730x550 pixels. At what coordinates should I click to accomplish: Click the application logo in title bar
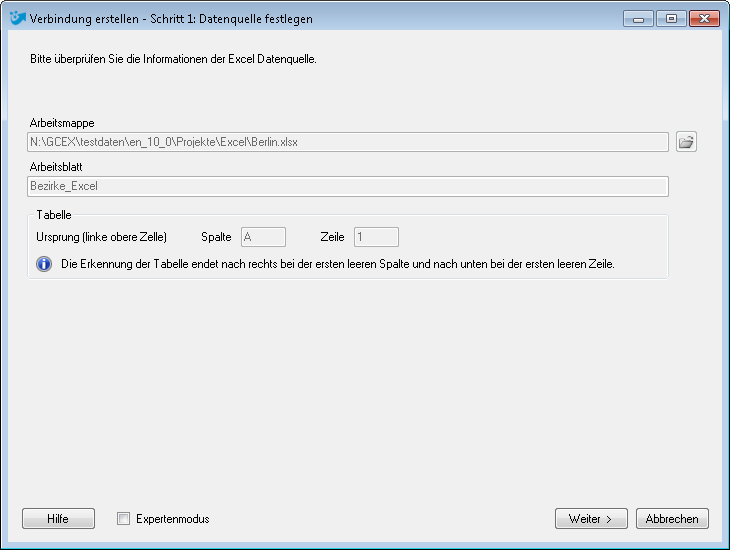18,19
